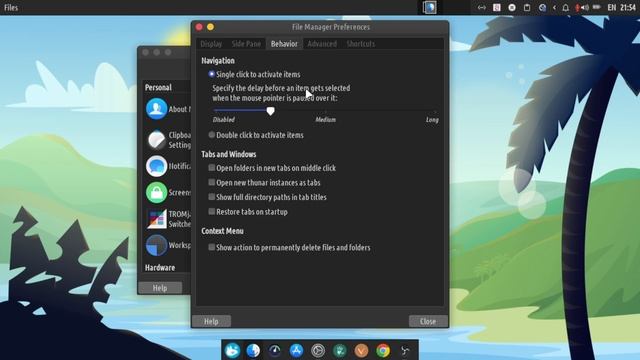Click the Personal section heading in Settings

(158, 87)
